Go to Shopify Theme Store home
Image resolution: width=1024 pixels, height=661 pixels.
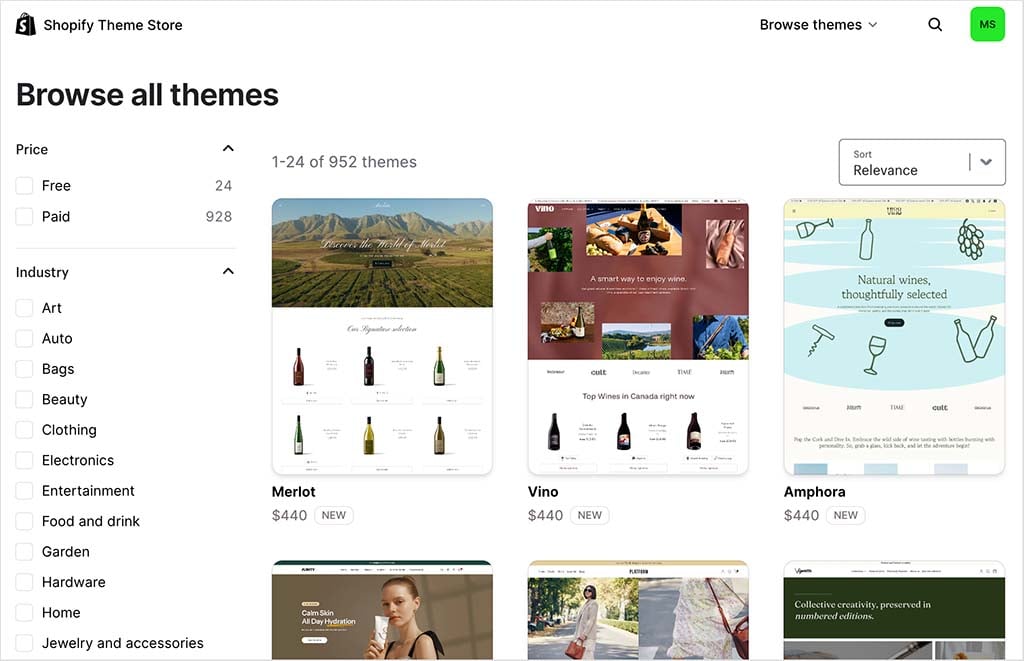(x=112, y=25)
